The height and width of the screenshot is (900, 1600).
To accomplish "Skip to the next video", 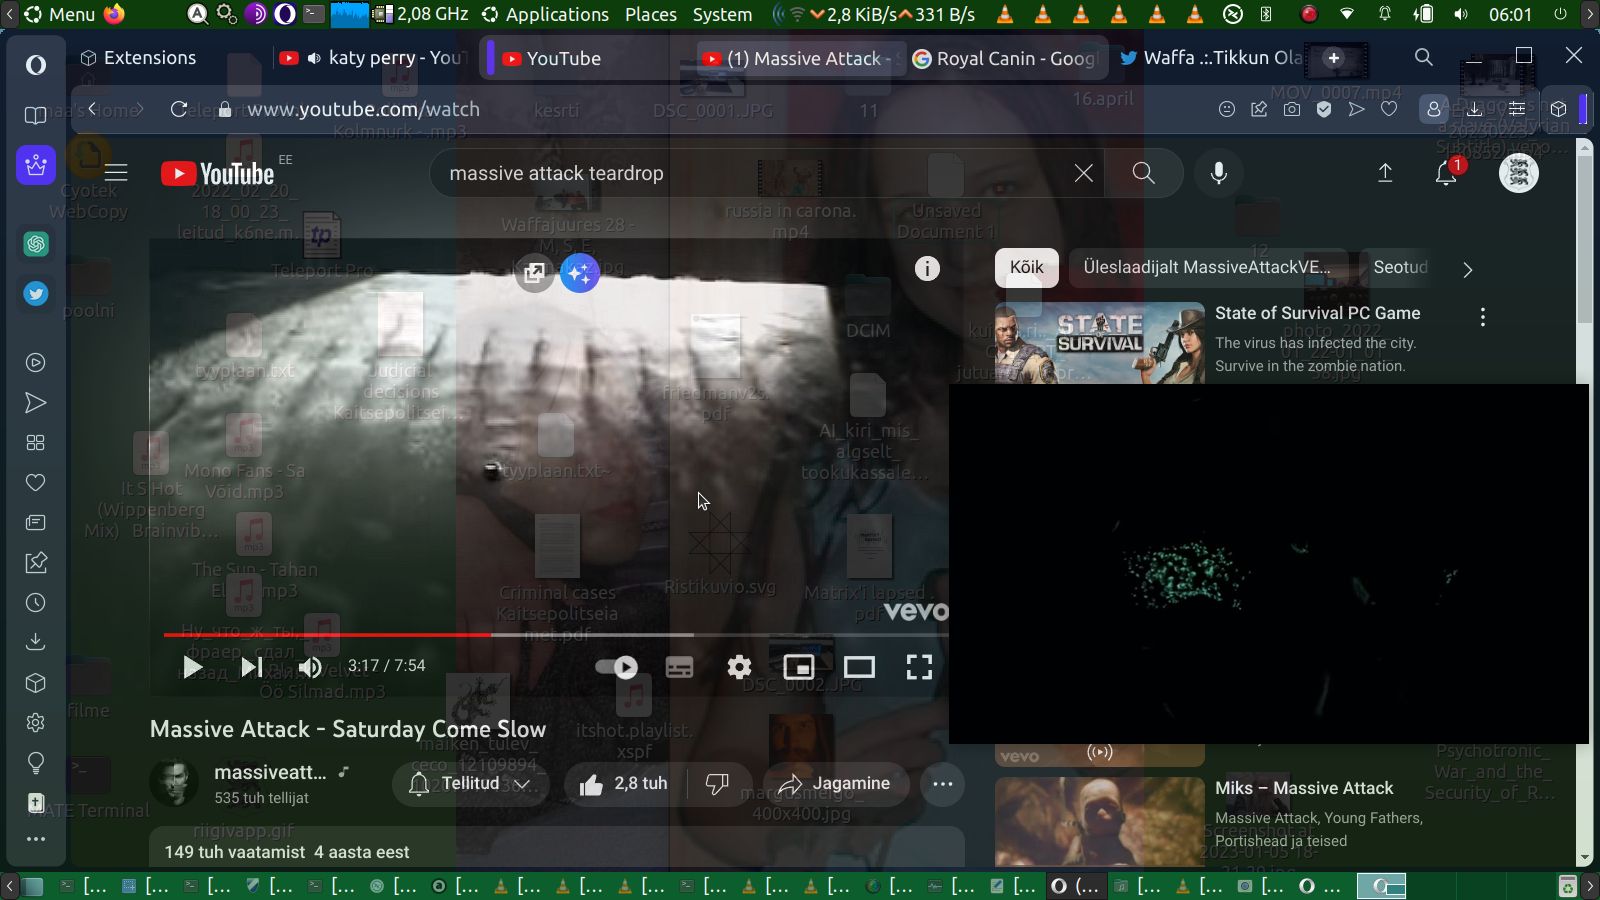I will [251, 667].
